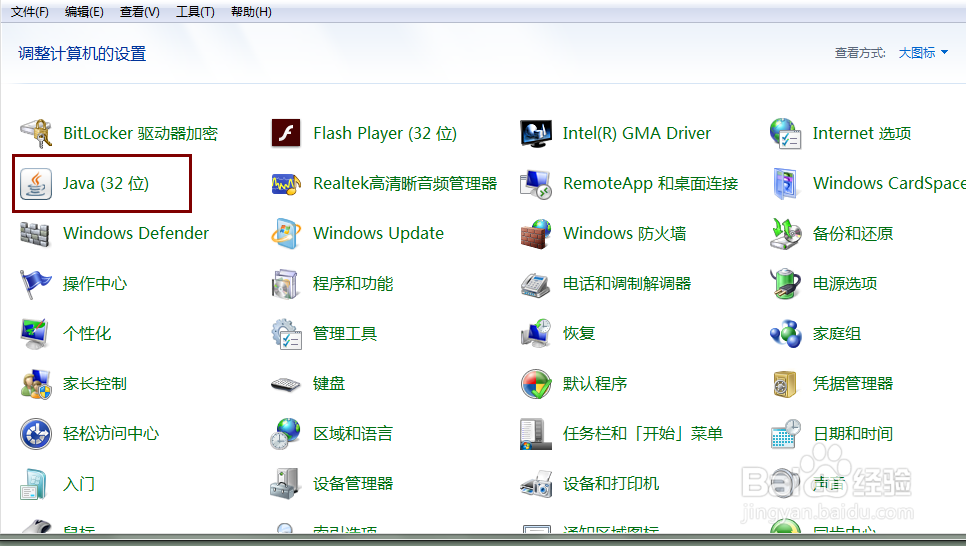Click the 凭据管理器 safe icon

tap(785, 384)
